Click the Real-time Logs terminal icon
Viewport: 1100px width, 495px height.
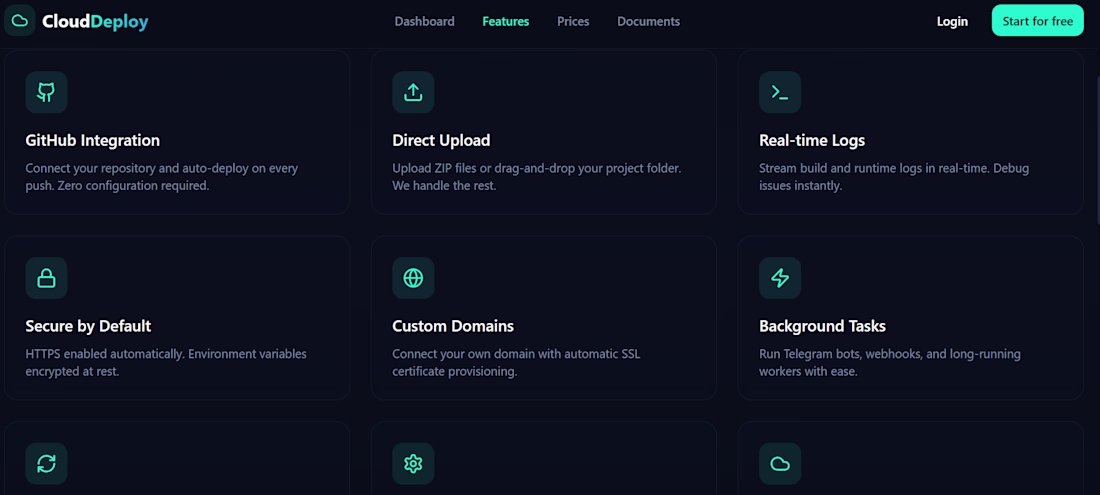(x=780, y=92)
